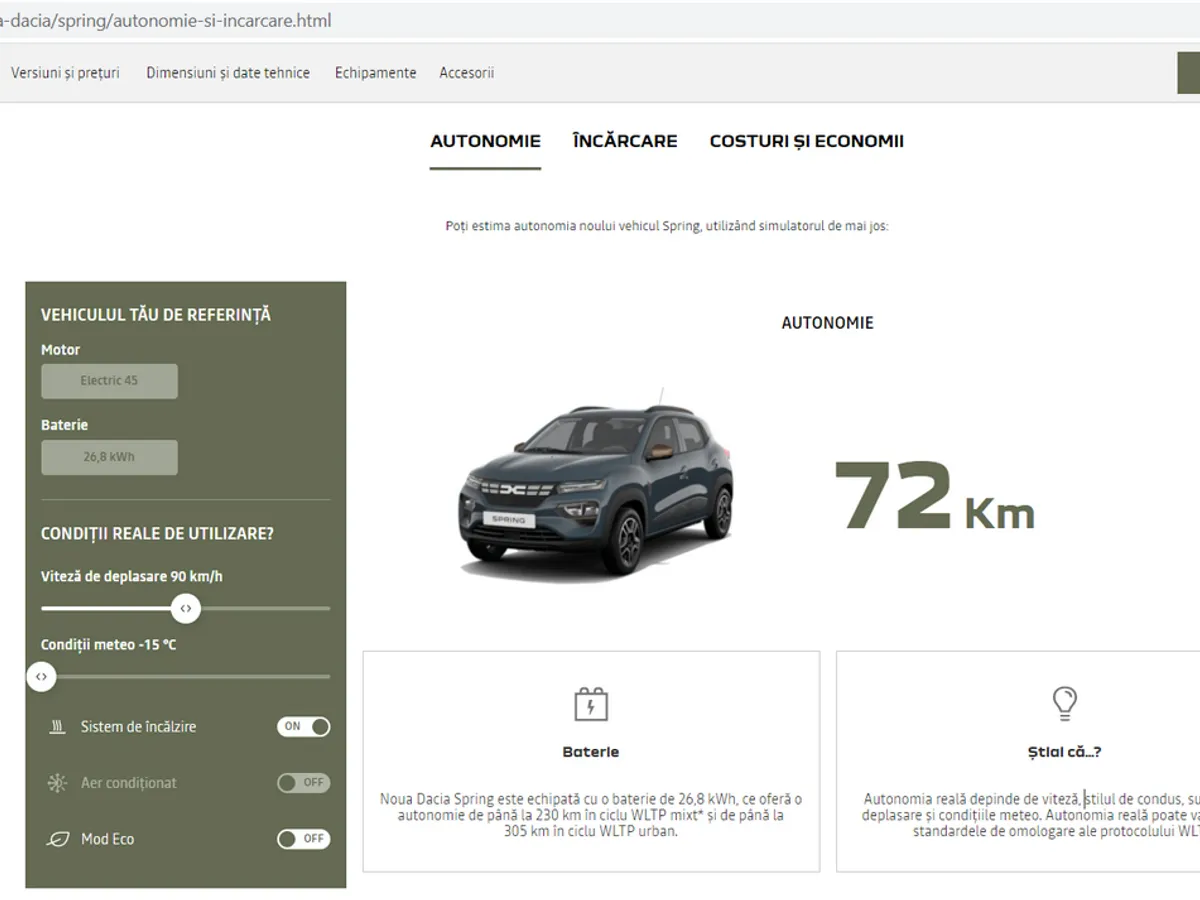Click the weather temperature slider handle

pyautogui.click(x=41, y=677)
